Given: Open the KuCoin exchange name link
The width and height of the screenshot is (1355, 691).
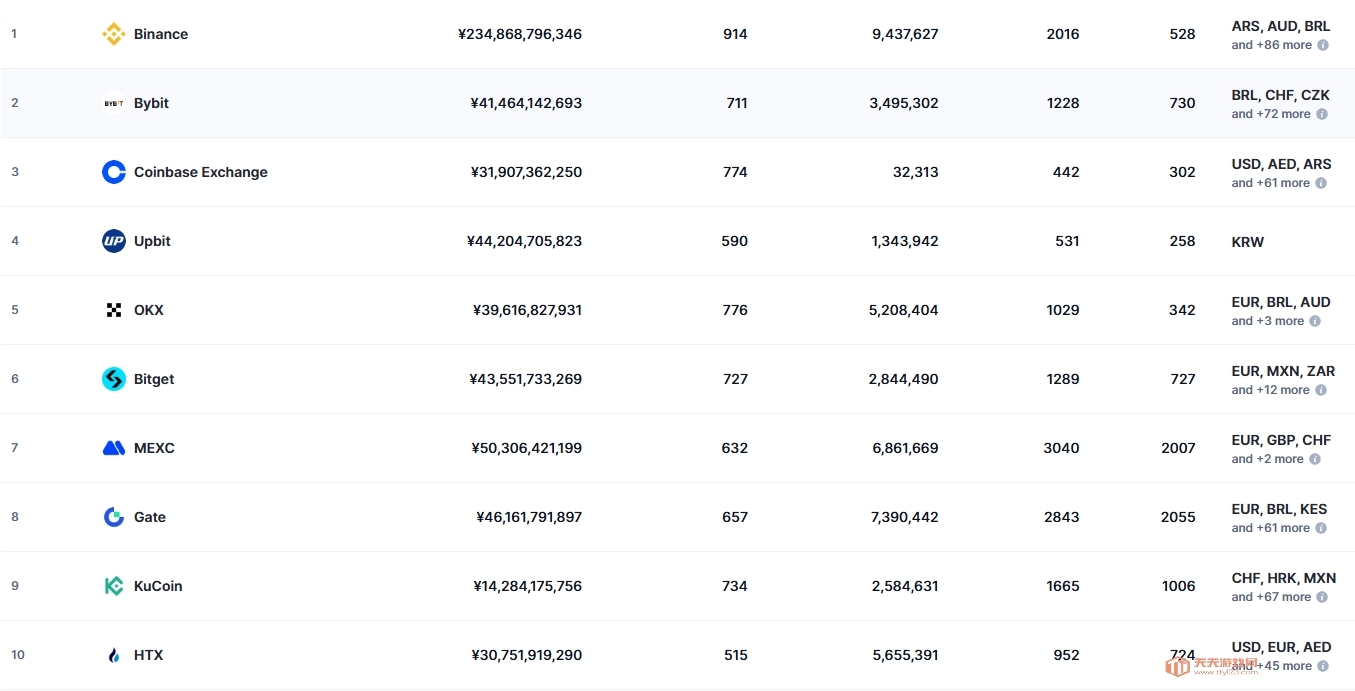Looking at the screenshot, I should click(158, 586).
